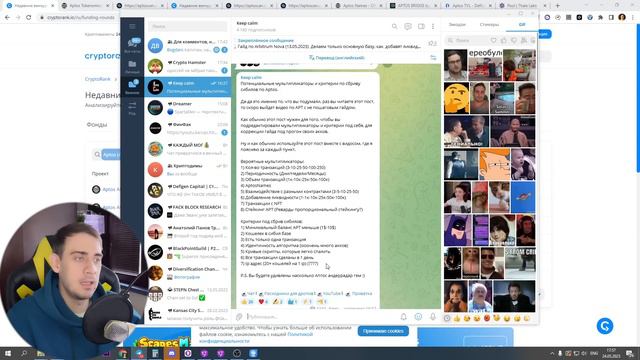React with the red heart on the post
Image resolution: width=640 pixels, height=360 pixels.
(x=263, y=302)
